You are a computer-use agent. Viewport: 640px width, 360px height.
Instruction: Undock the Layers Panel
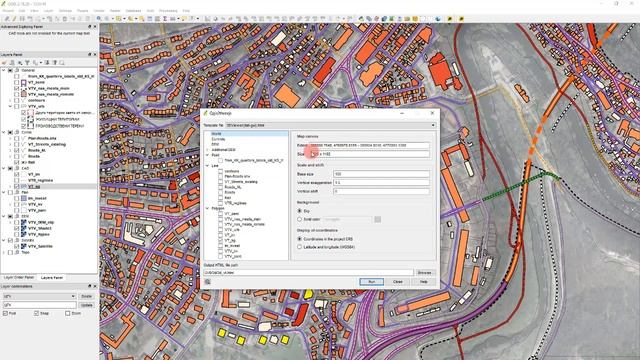pos(89,54)
